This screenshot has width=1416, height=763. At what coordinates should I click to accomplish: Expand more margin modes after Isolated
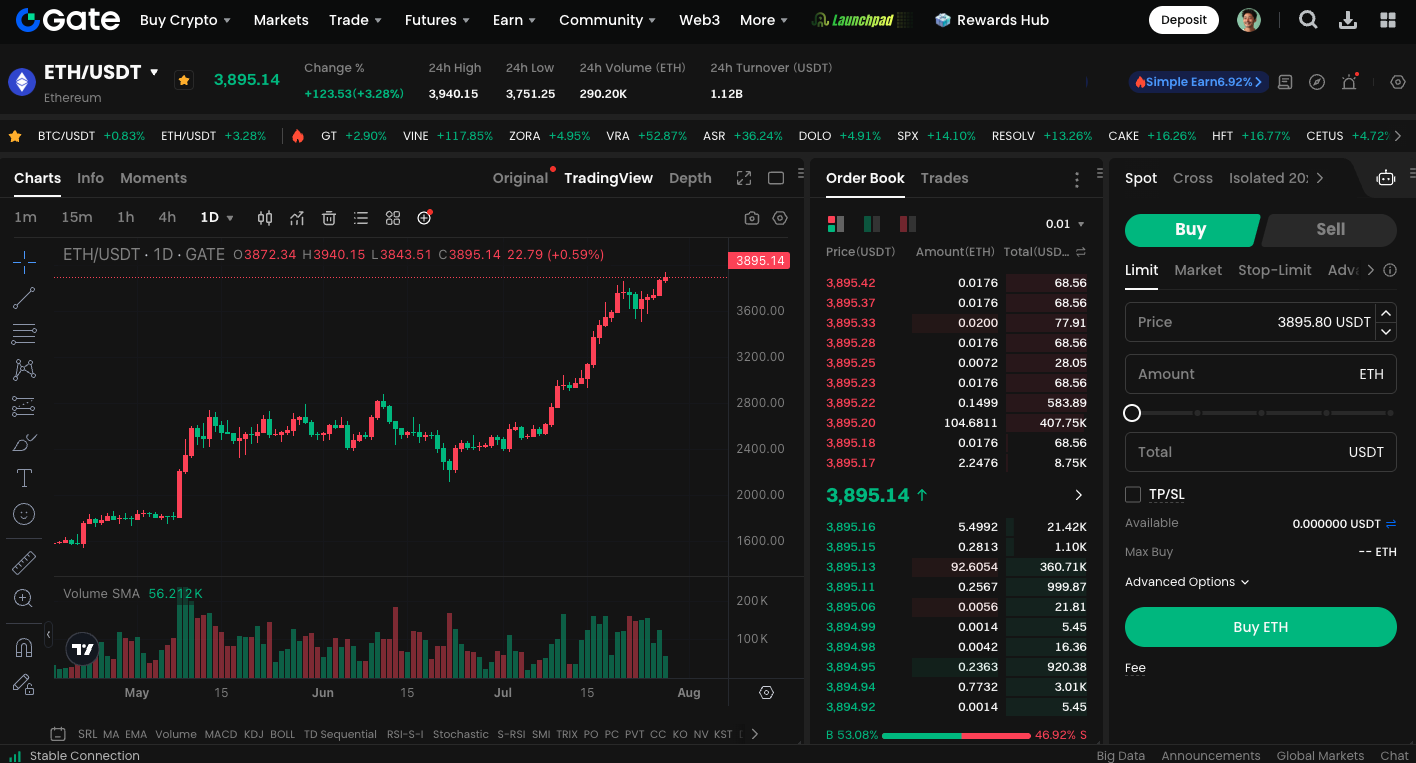click(x=1320, y=178)
